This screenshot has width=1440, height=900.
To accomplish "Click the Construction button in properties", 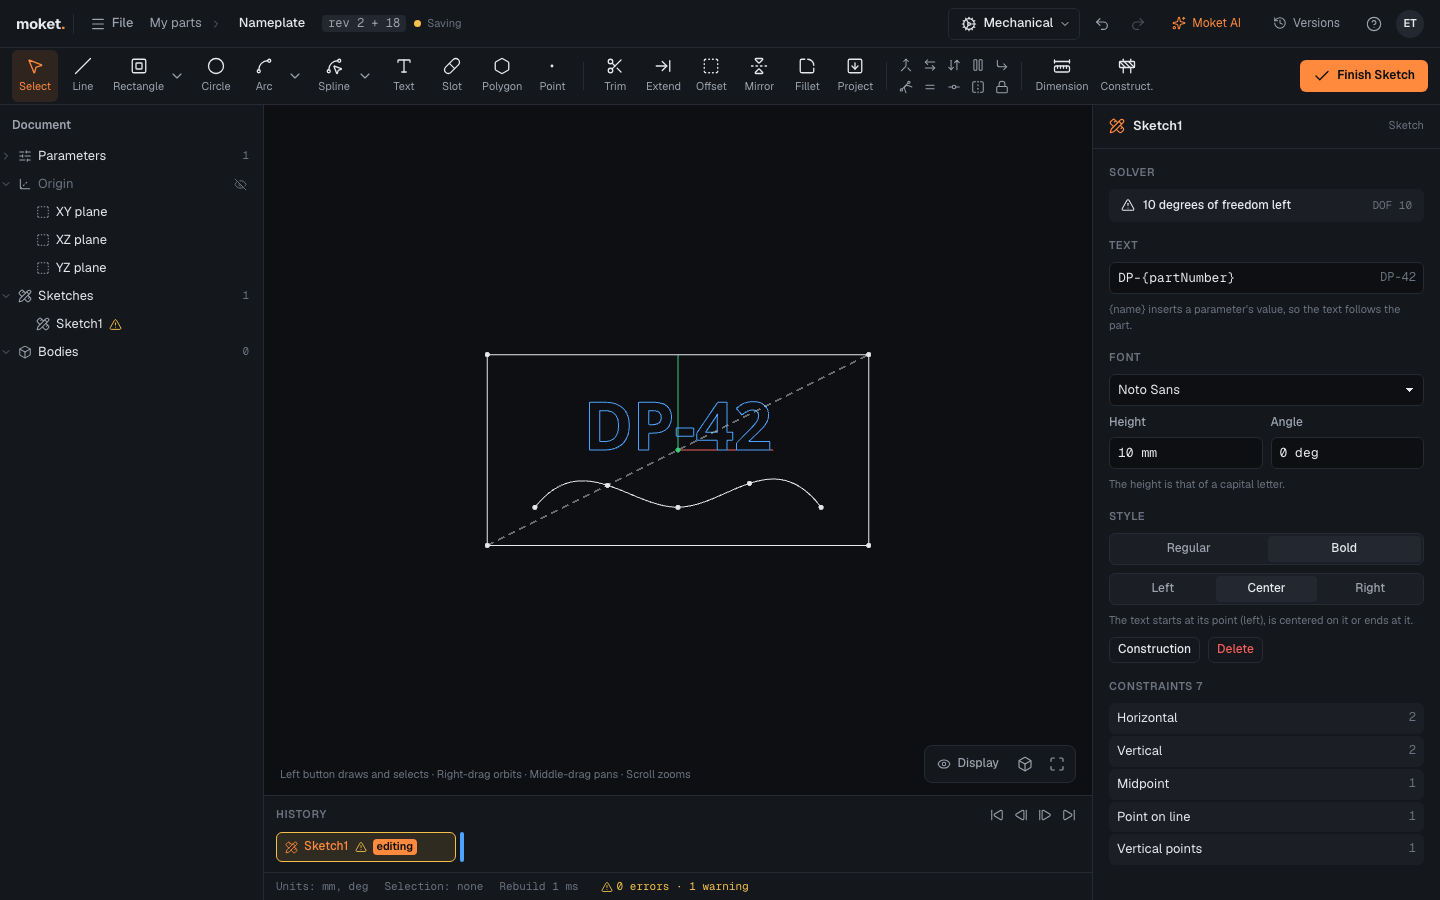I will (x=1154, y=649).
